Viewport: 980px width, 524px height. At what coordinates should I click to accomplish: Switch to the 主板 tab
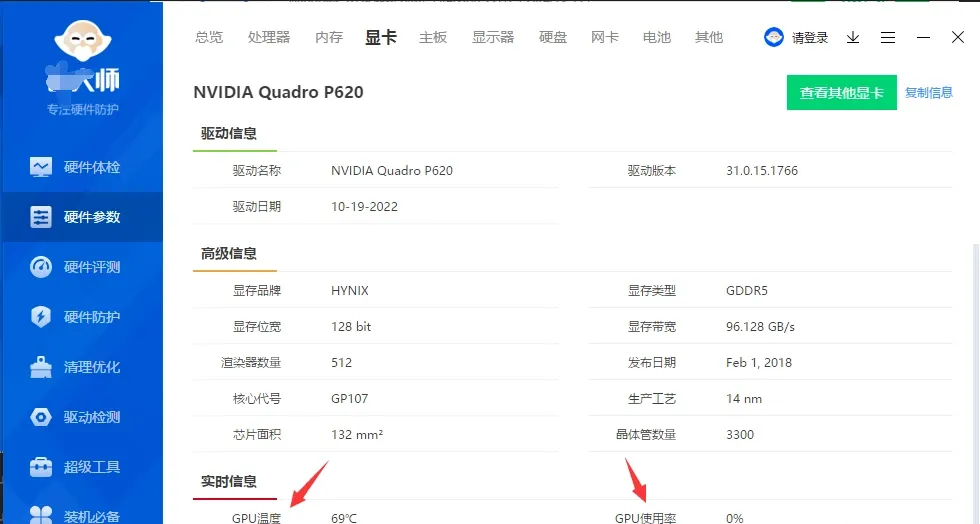(x=433, y=38)
